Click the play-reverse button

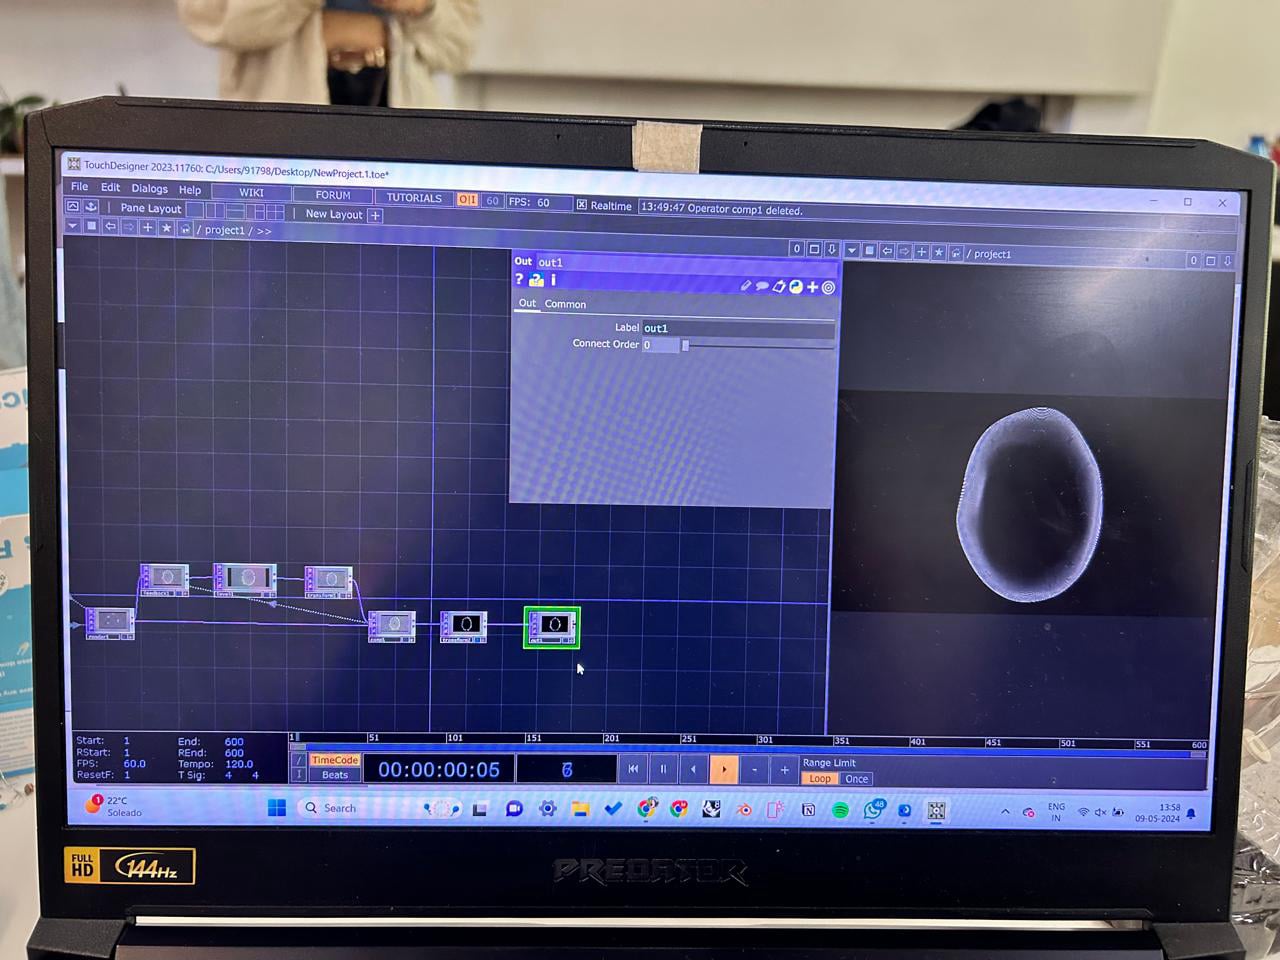point(693,769)
